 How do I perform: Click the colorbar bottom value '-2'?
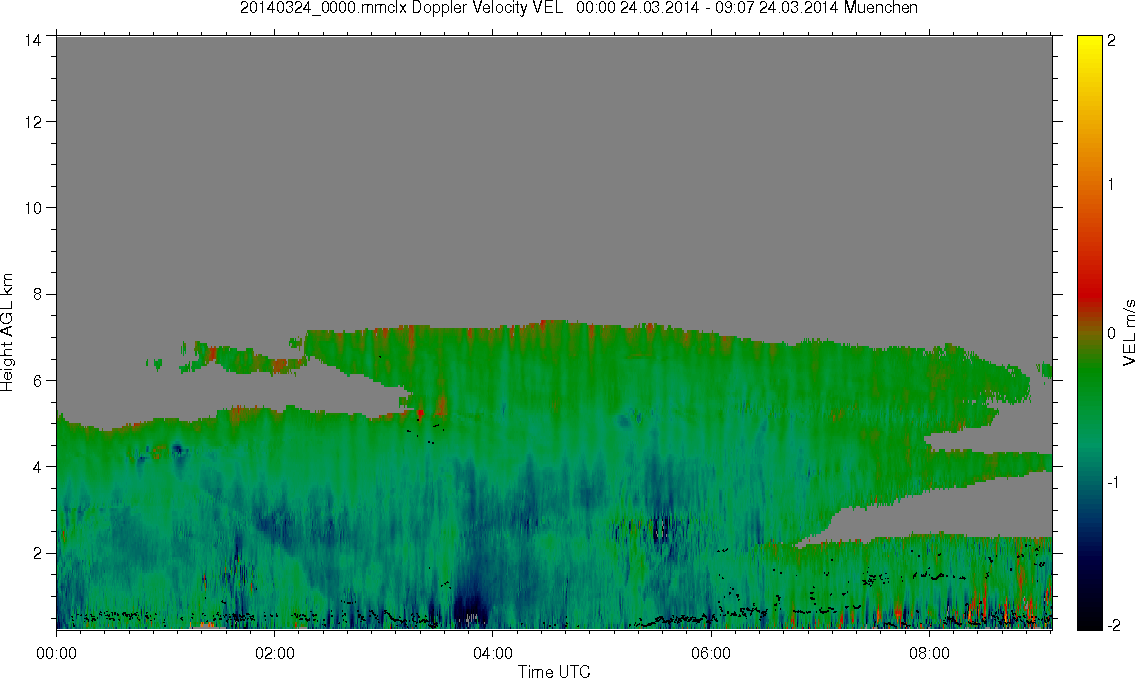(x=1113, y=625)
